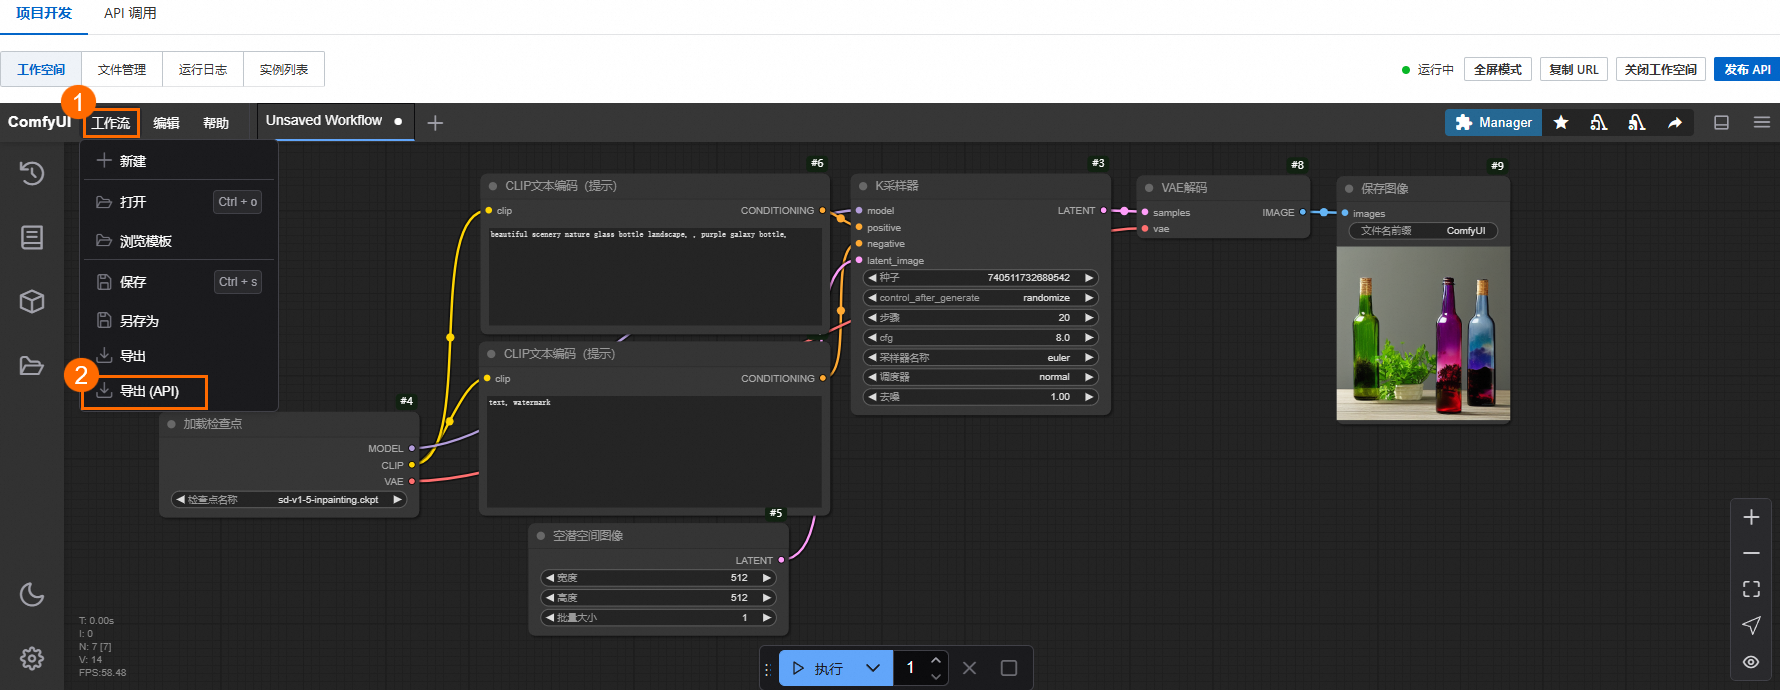Click the 去噪 1.00 slider field
The width and height of the screenshot is (1780, 690).
point(980,397)
